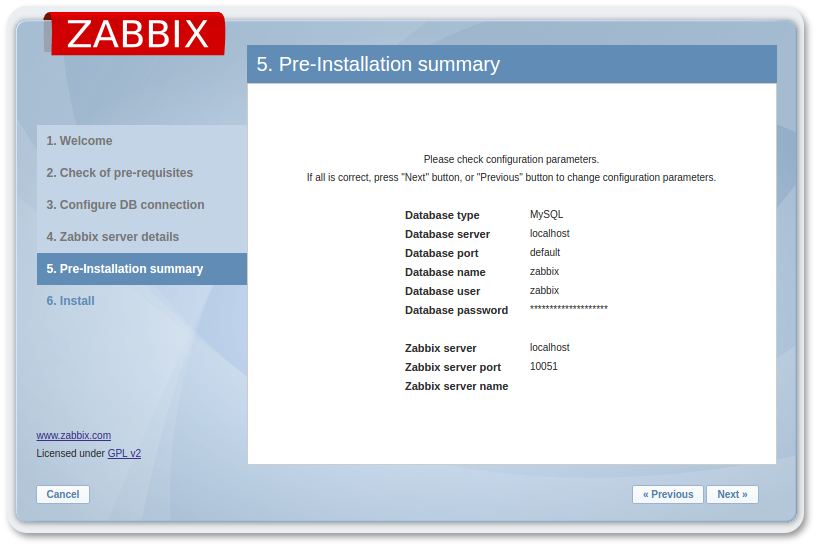
Task: Go back with the Previous button
Action: 667,494
